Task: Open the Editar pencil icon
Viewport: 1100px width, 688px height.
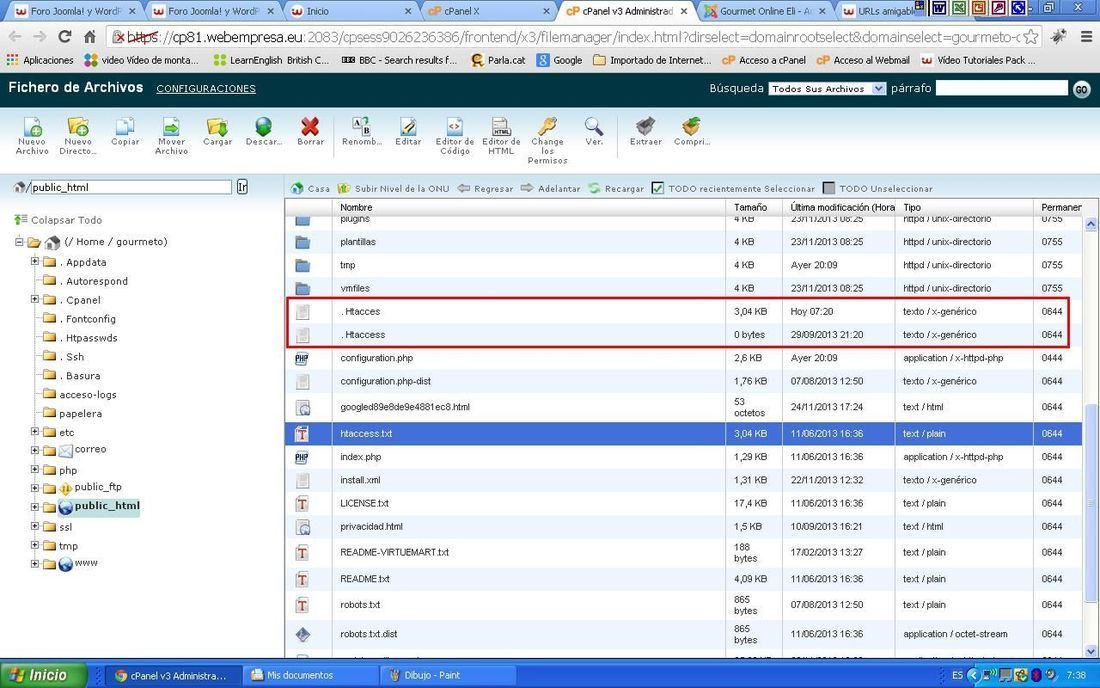Action: [408, 126]
